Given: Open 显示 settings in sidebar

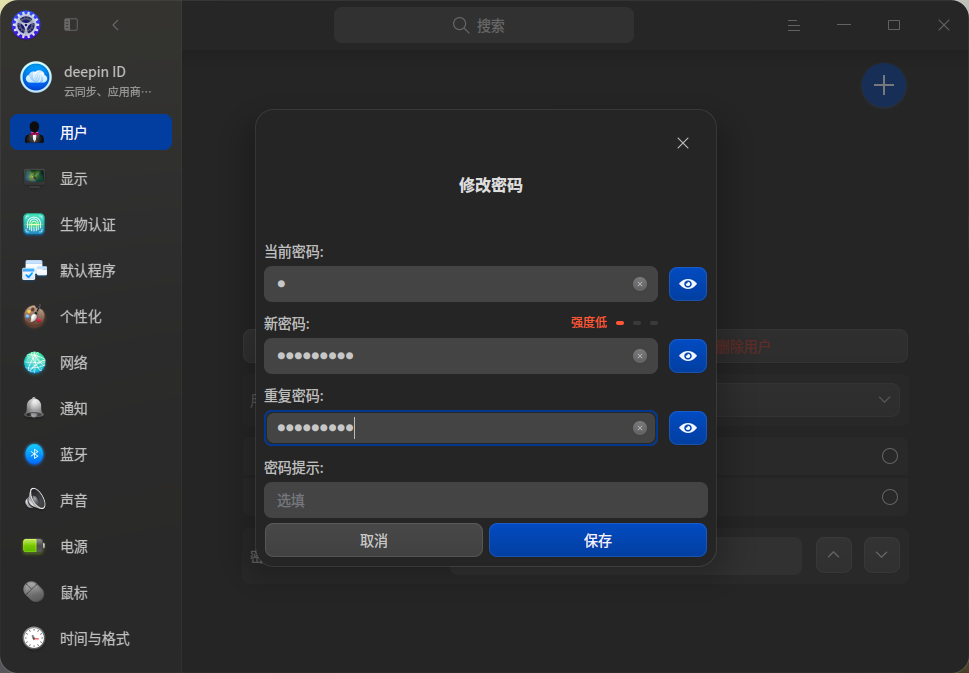Looking at the screenshot, I should [x=91, y=179].
